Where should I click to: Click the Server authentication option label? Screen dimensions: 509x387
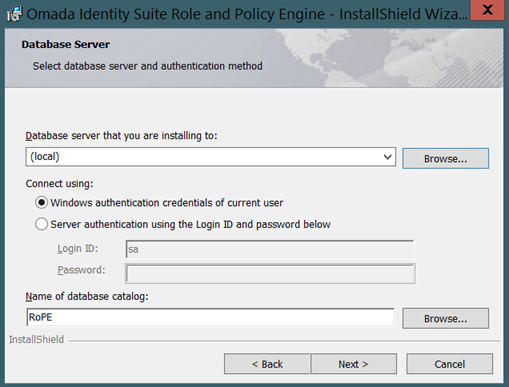pos(190,224)
